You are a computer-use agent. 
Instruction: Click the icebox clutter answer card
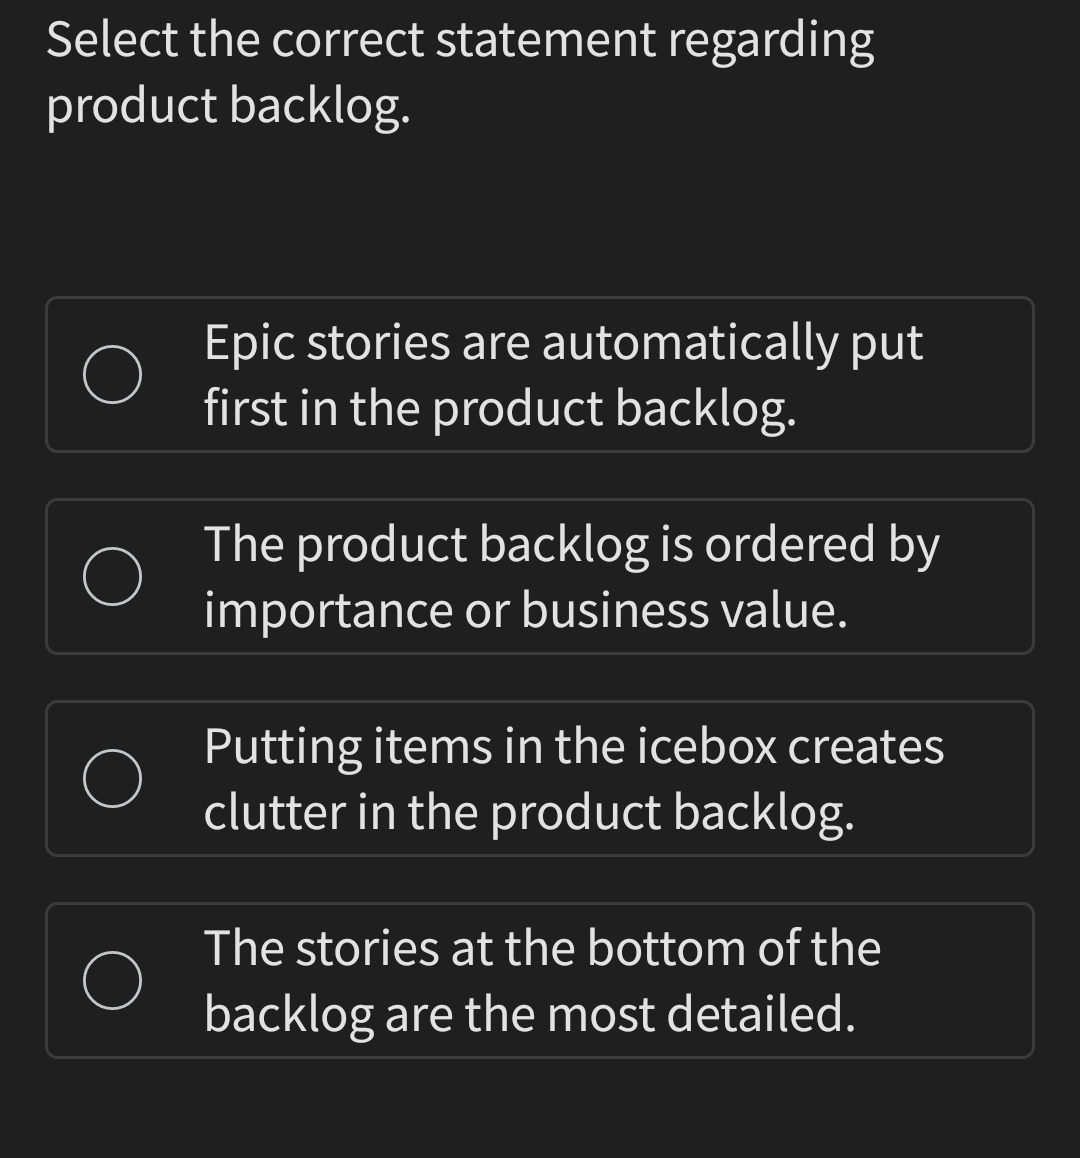540,778
